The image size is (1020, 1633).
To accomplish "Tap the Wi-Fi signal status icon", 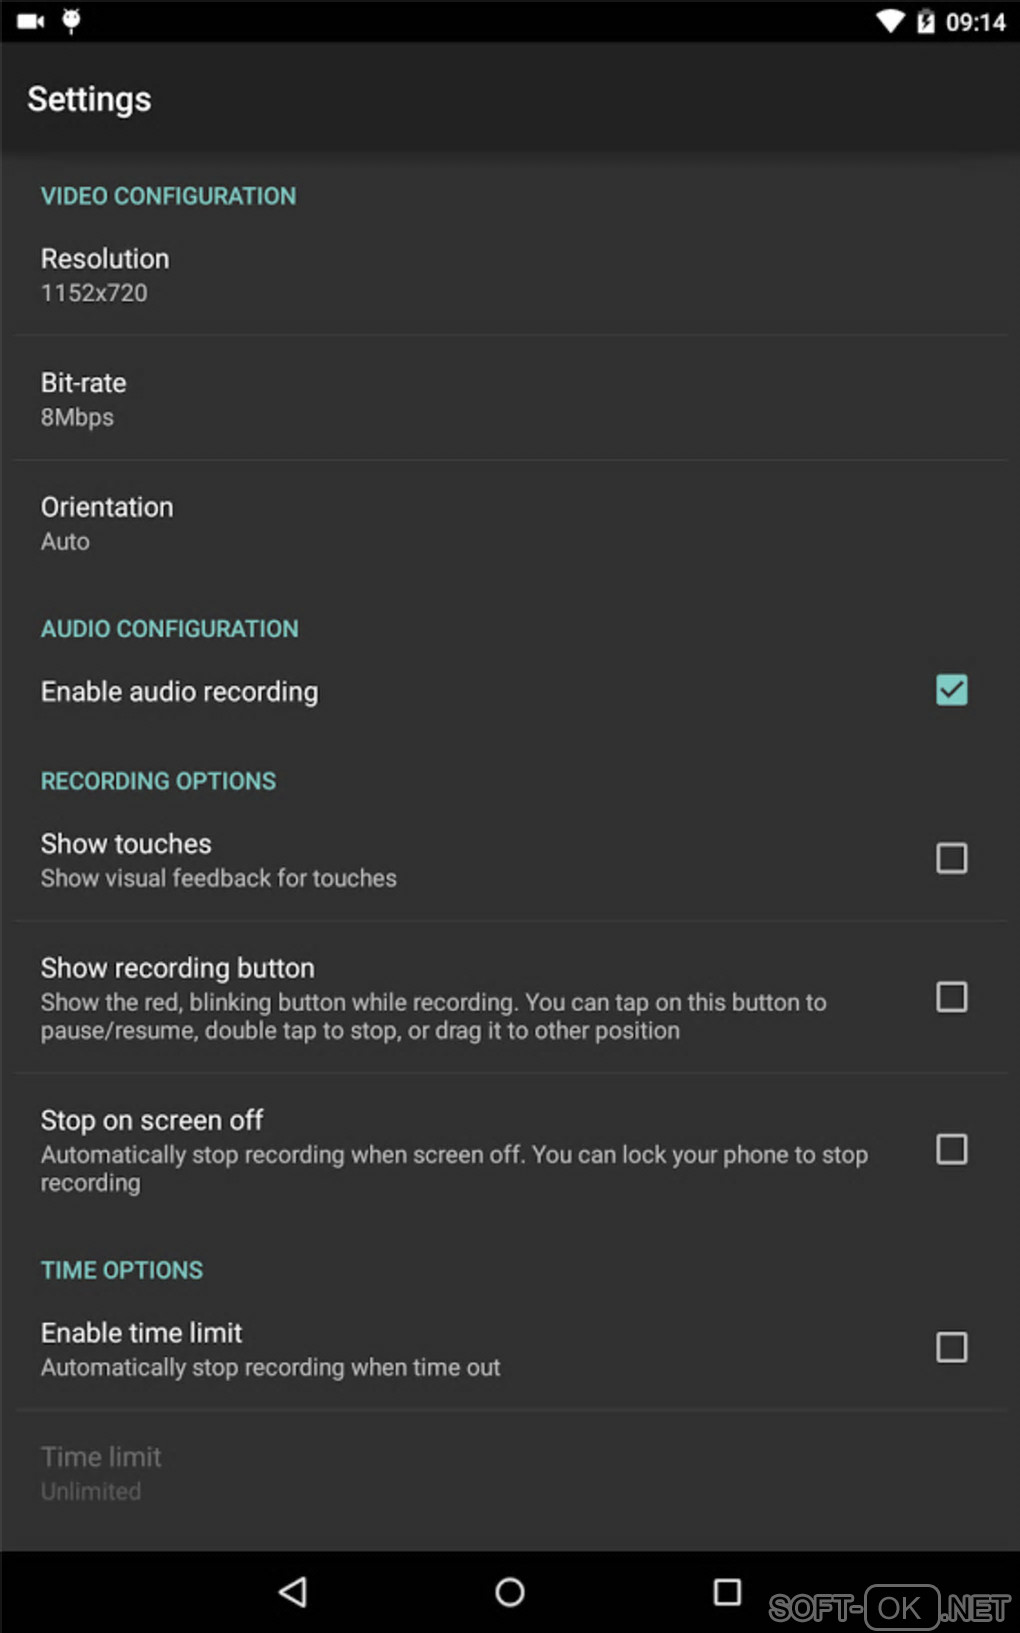I will click(x=889, y=21).
